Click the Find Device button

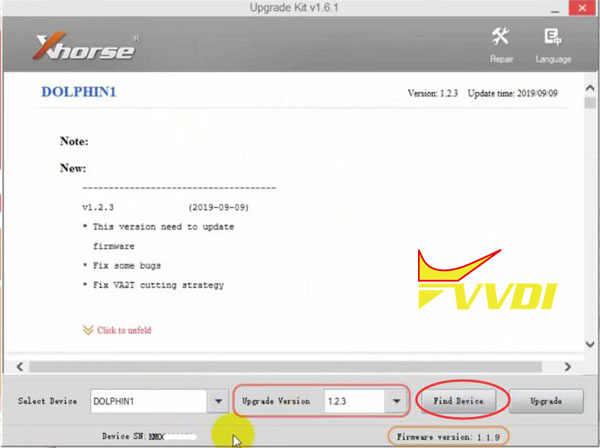[458, 401]
